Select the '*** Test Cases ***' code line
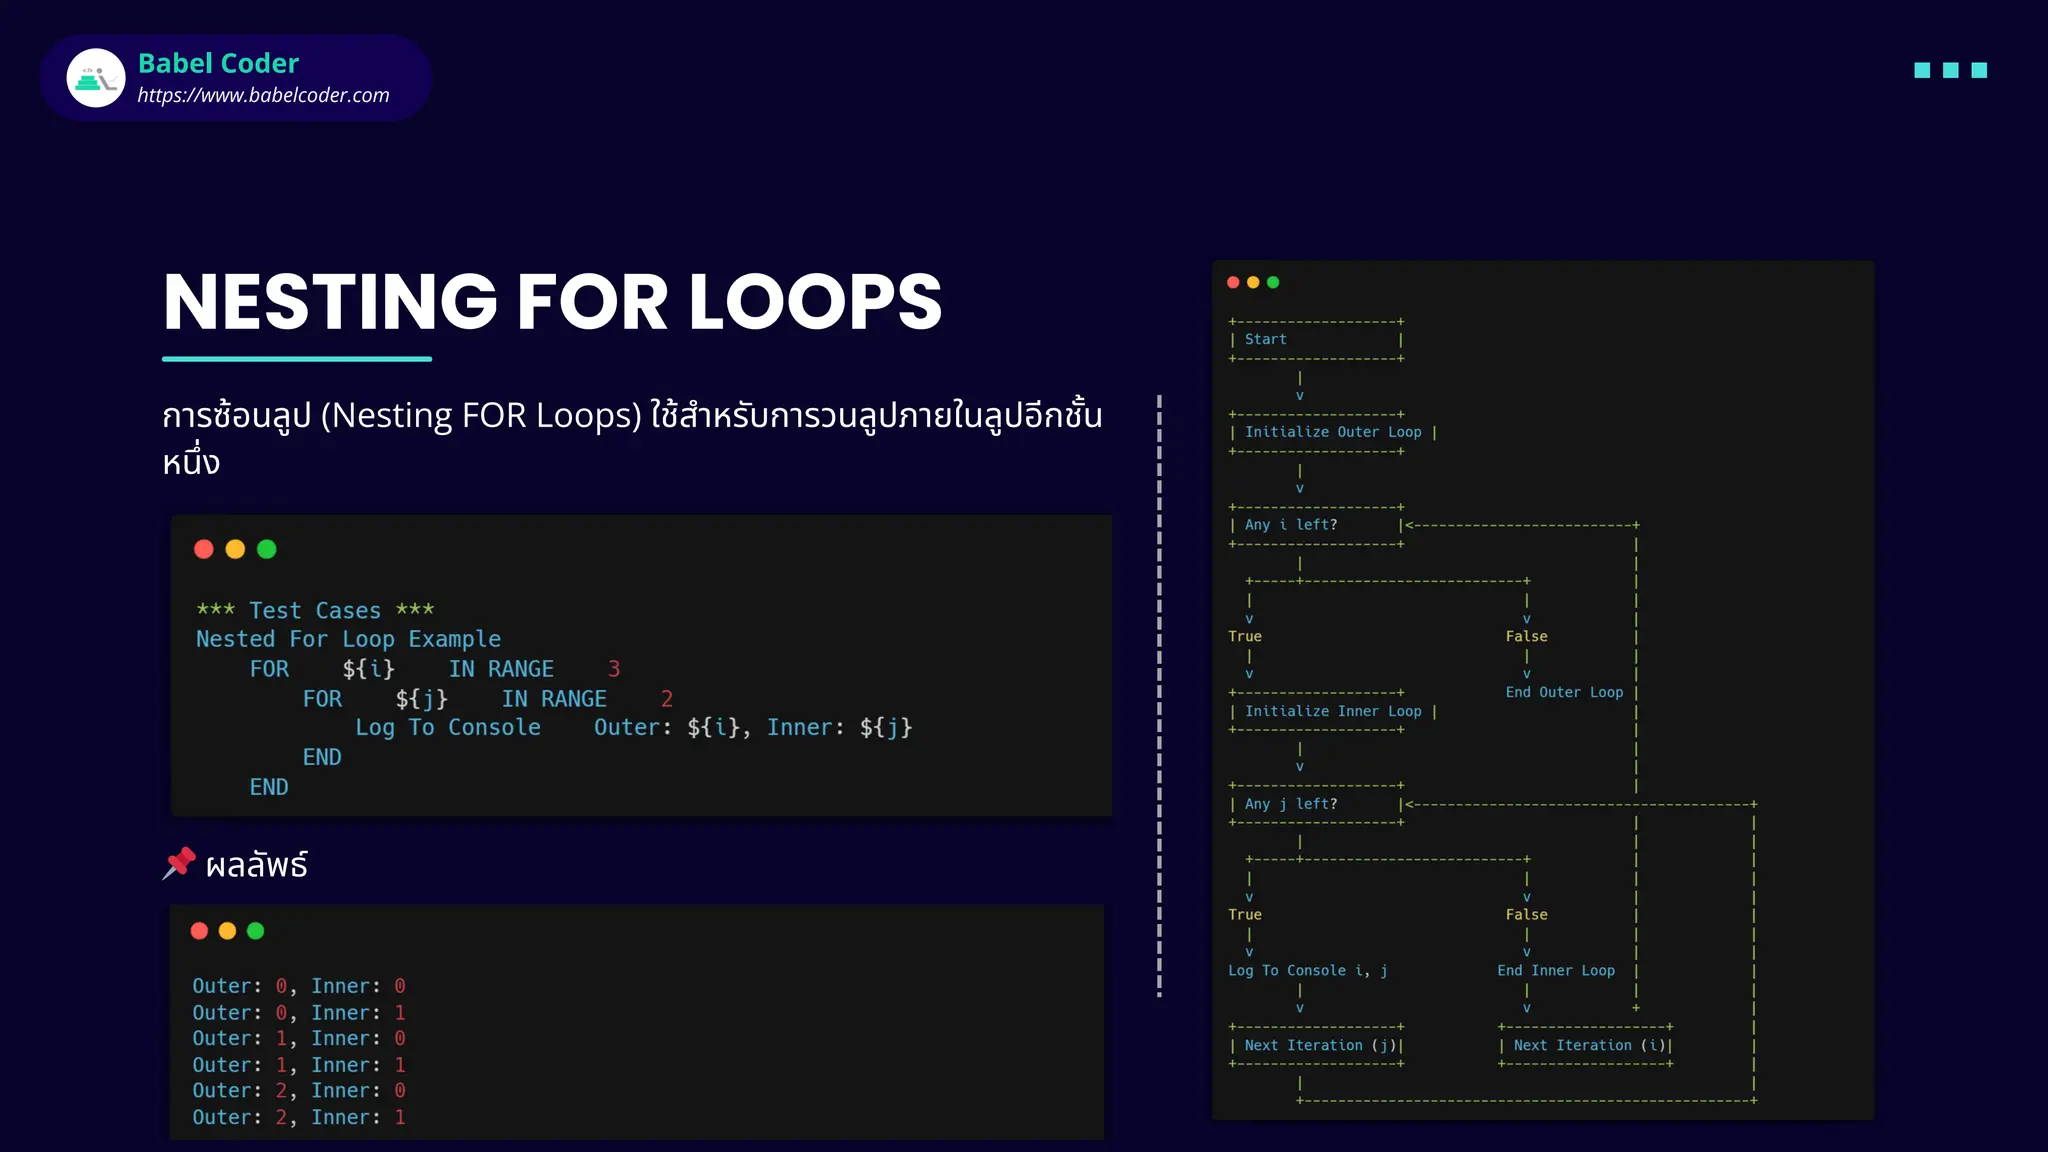Screen dimensions: 2048x1152 [315, 610]
